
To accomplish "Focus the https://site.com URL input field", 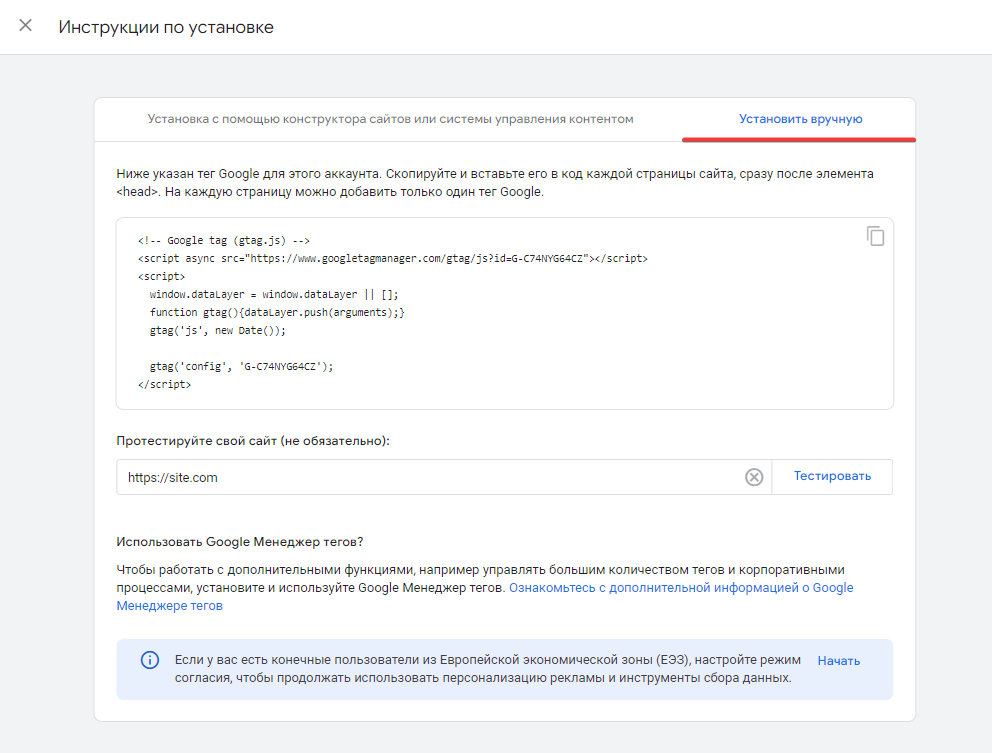I will coord(430,477).
